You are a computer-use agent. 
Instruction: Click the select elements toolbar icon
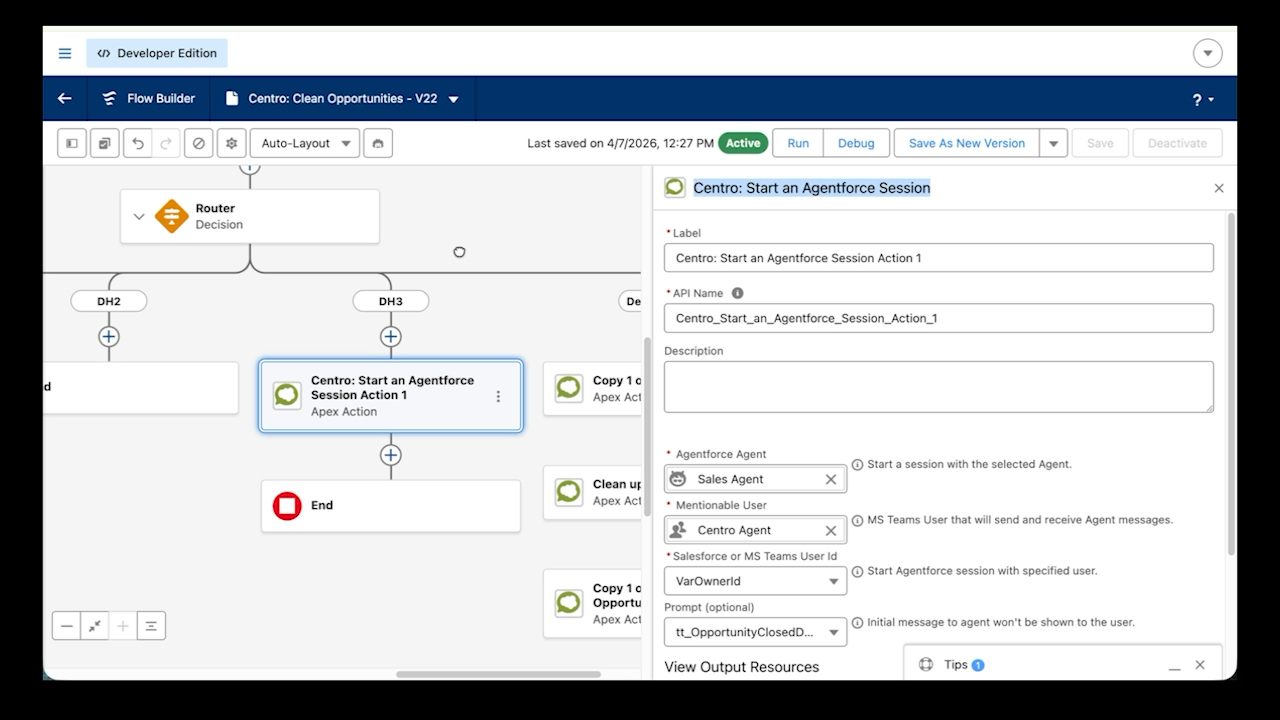point(105,143)
